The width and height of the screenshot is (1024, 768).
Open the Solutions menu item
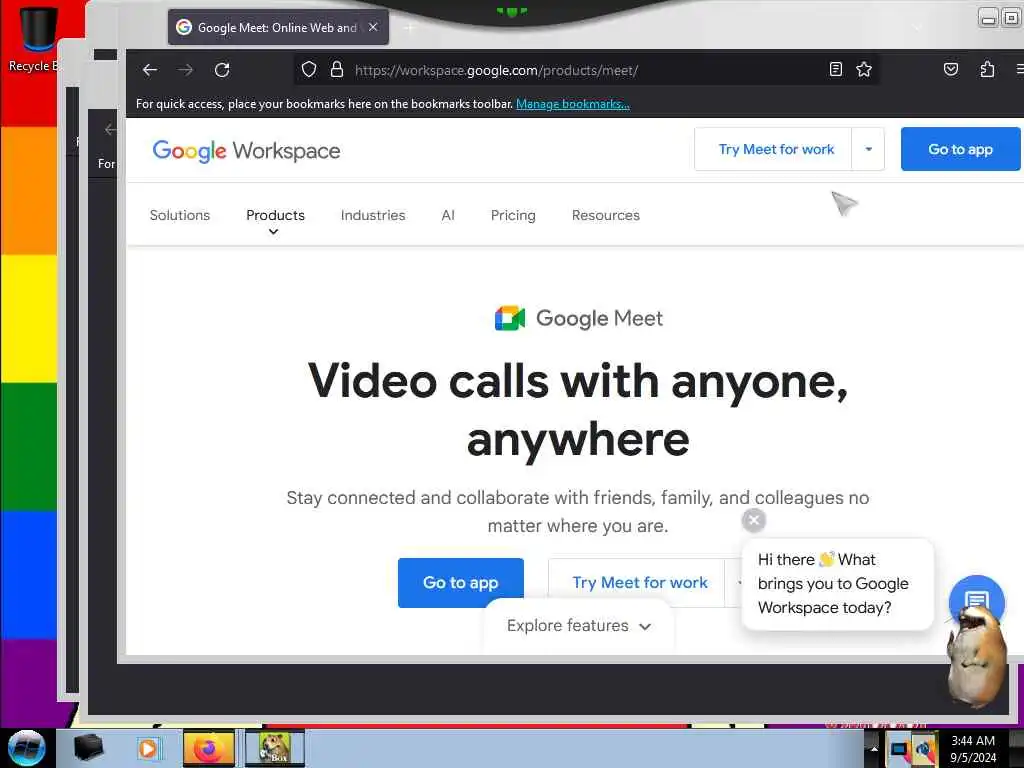[x=180, y=216]
